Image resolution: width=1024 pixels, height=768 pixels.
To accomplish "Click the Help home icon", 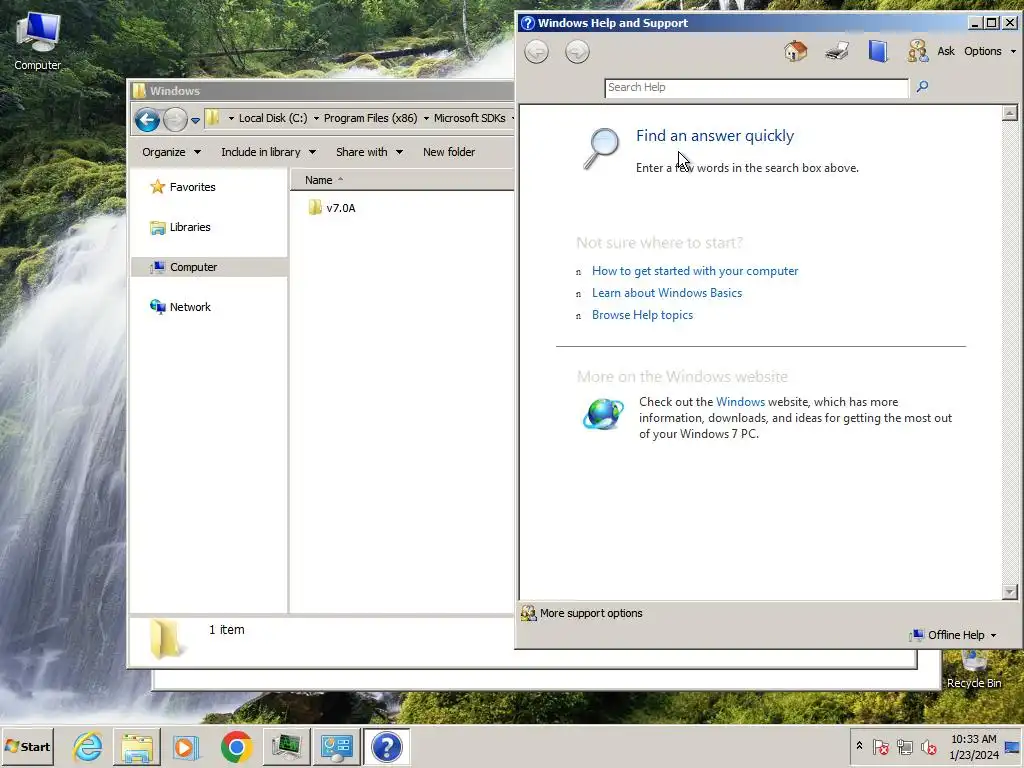I will coord(795,51).
